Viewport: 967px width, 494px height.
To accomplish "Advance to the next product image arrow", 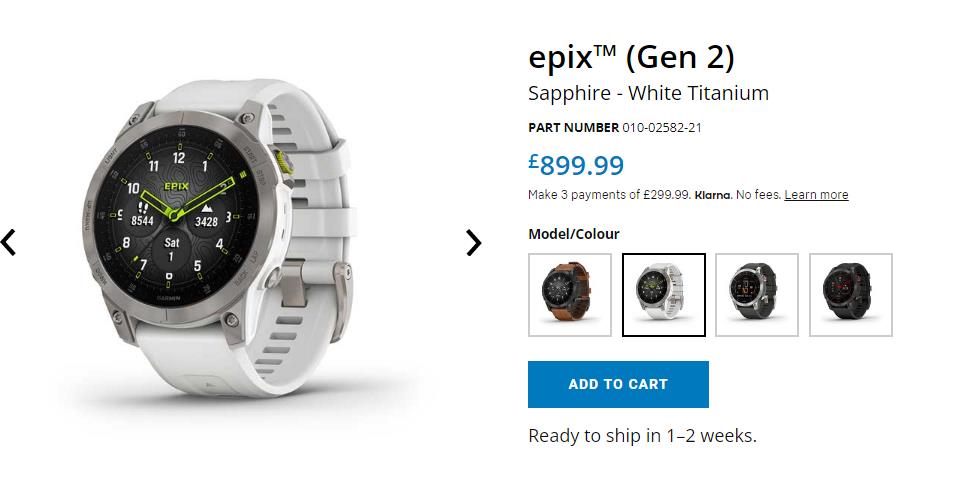I will tap(474, 242).
